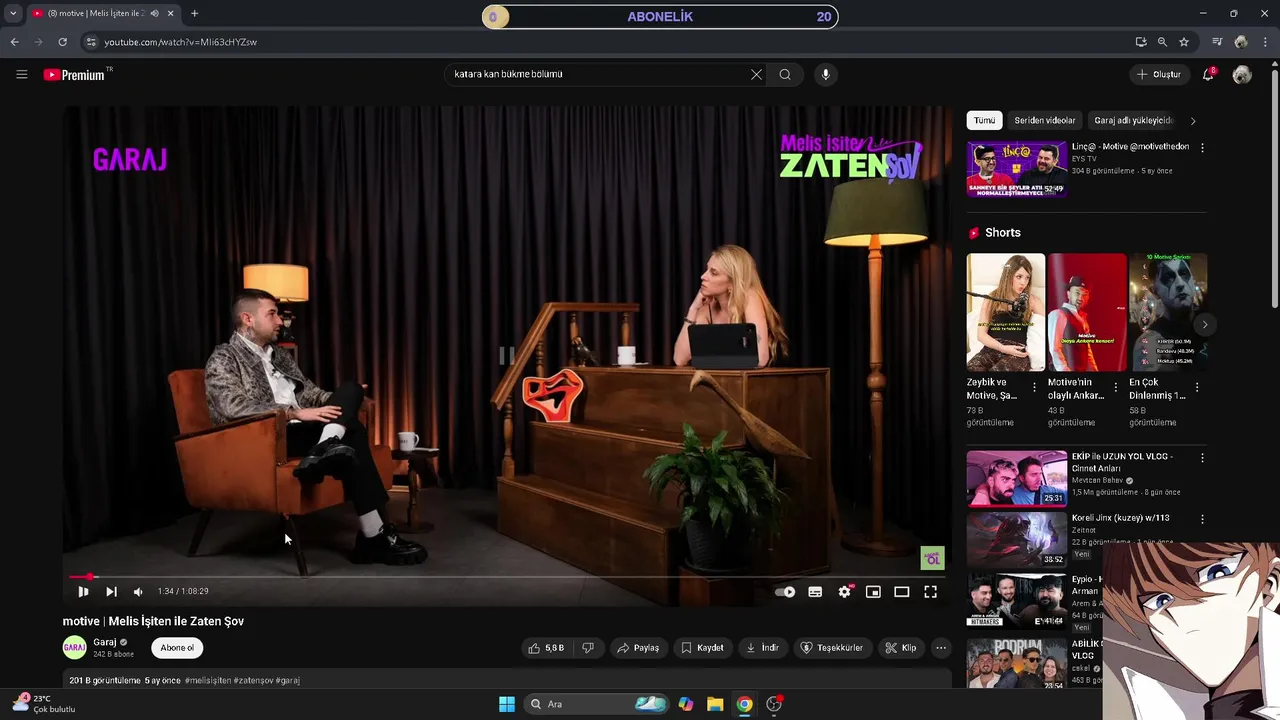The image size is (1280, 720).
Task: Open options for the Motive'nin olaylı short
Action: click(x=1116, y=387)
